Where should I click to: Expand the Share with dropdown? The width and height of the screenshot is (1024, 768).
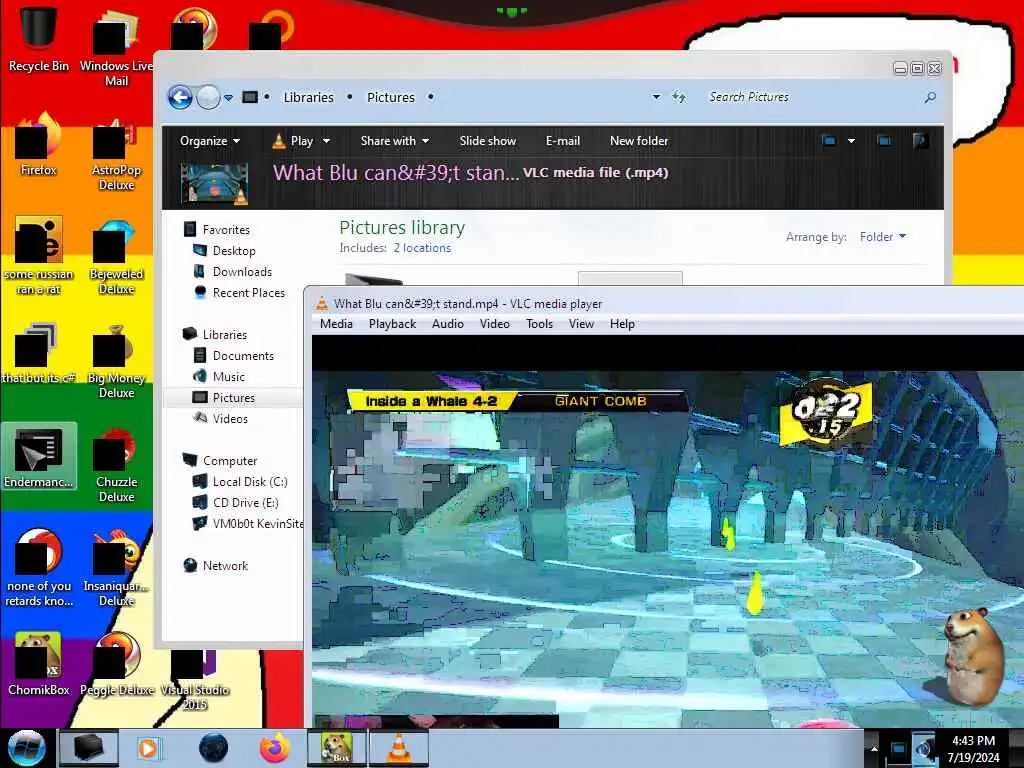(x=394, y=141)
